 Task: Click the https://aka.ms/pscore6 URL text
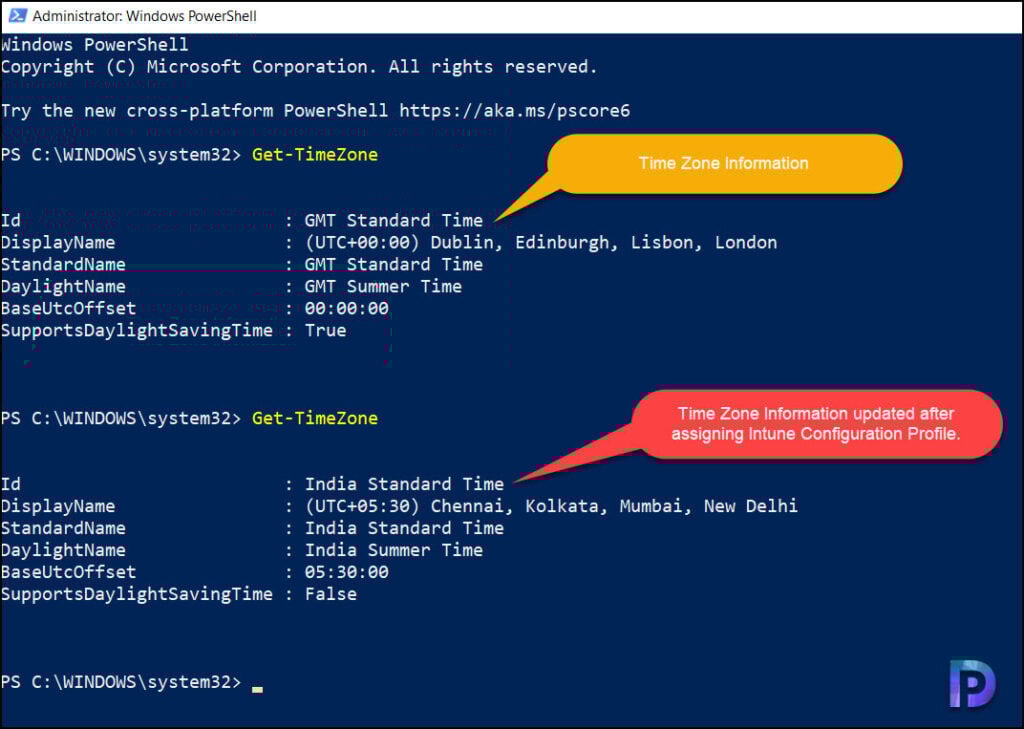tap(515, 110)
